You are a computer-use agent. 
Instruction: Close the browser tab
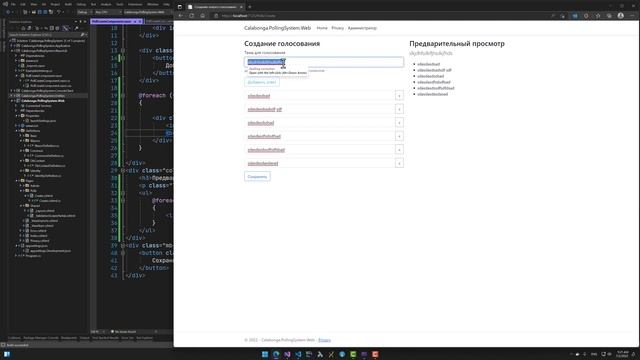241,7
